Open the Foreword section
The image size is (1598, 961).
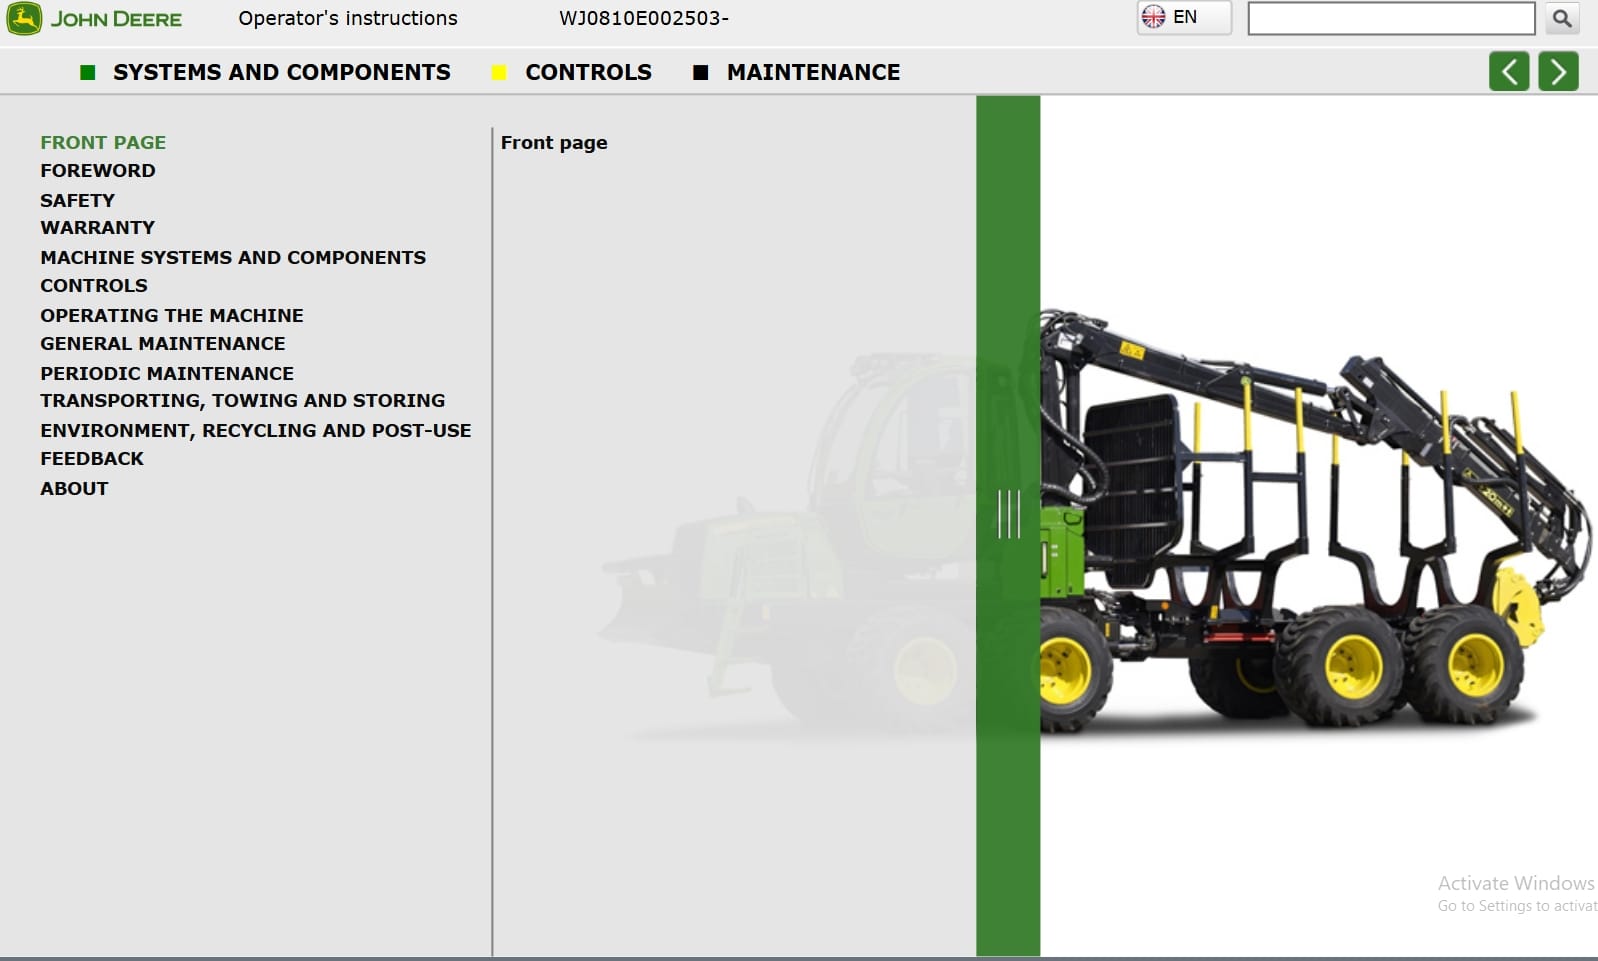click(98, 171)
